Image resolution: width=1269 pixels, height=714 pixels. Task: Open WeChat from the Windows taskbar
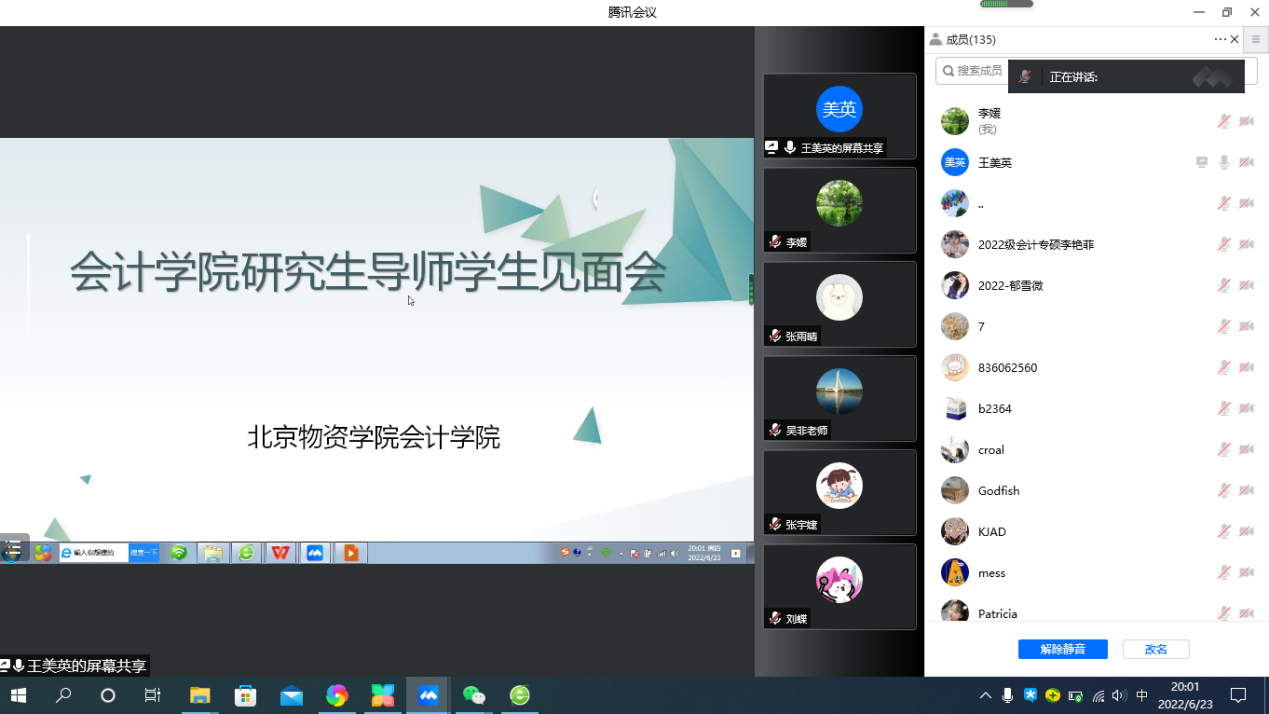474,695
